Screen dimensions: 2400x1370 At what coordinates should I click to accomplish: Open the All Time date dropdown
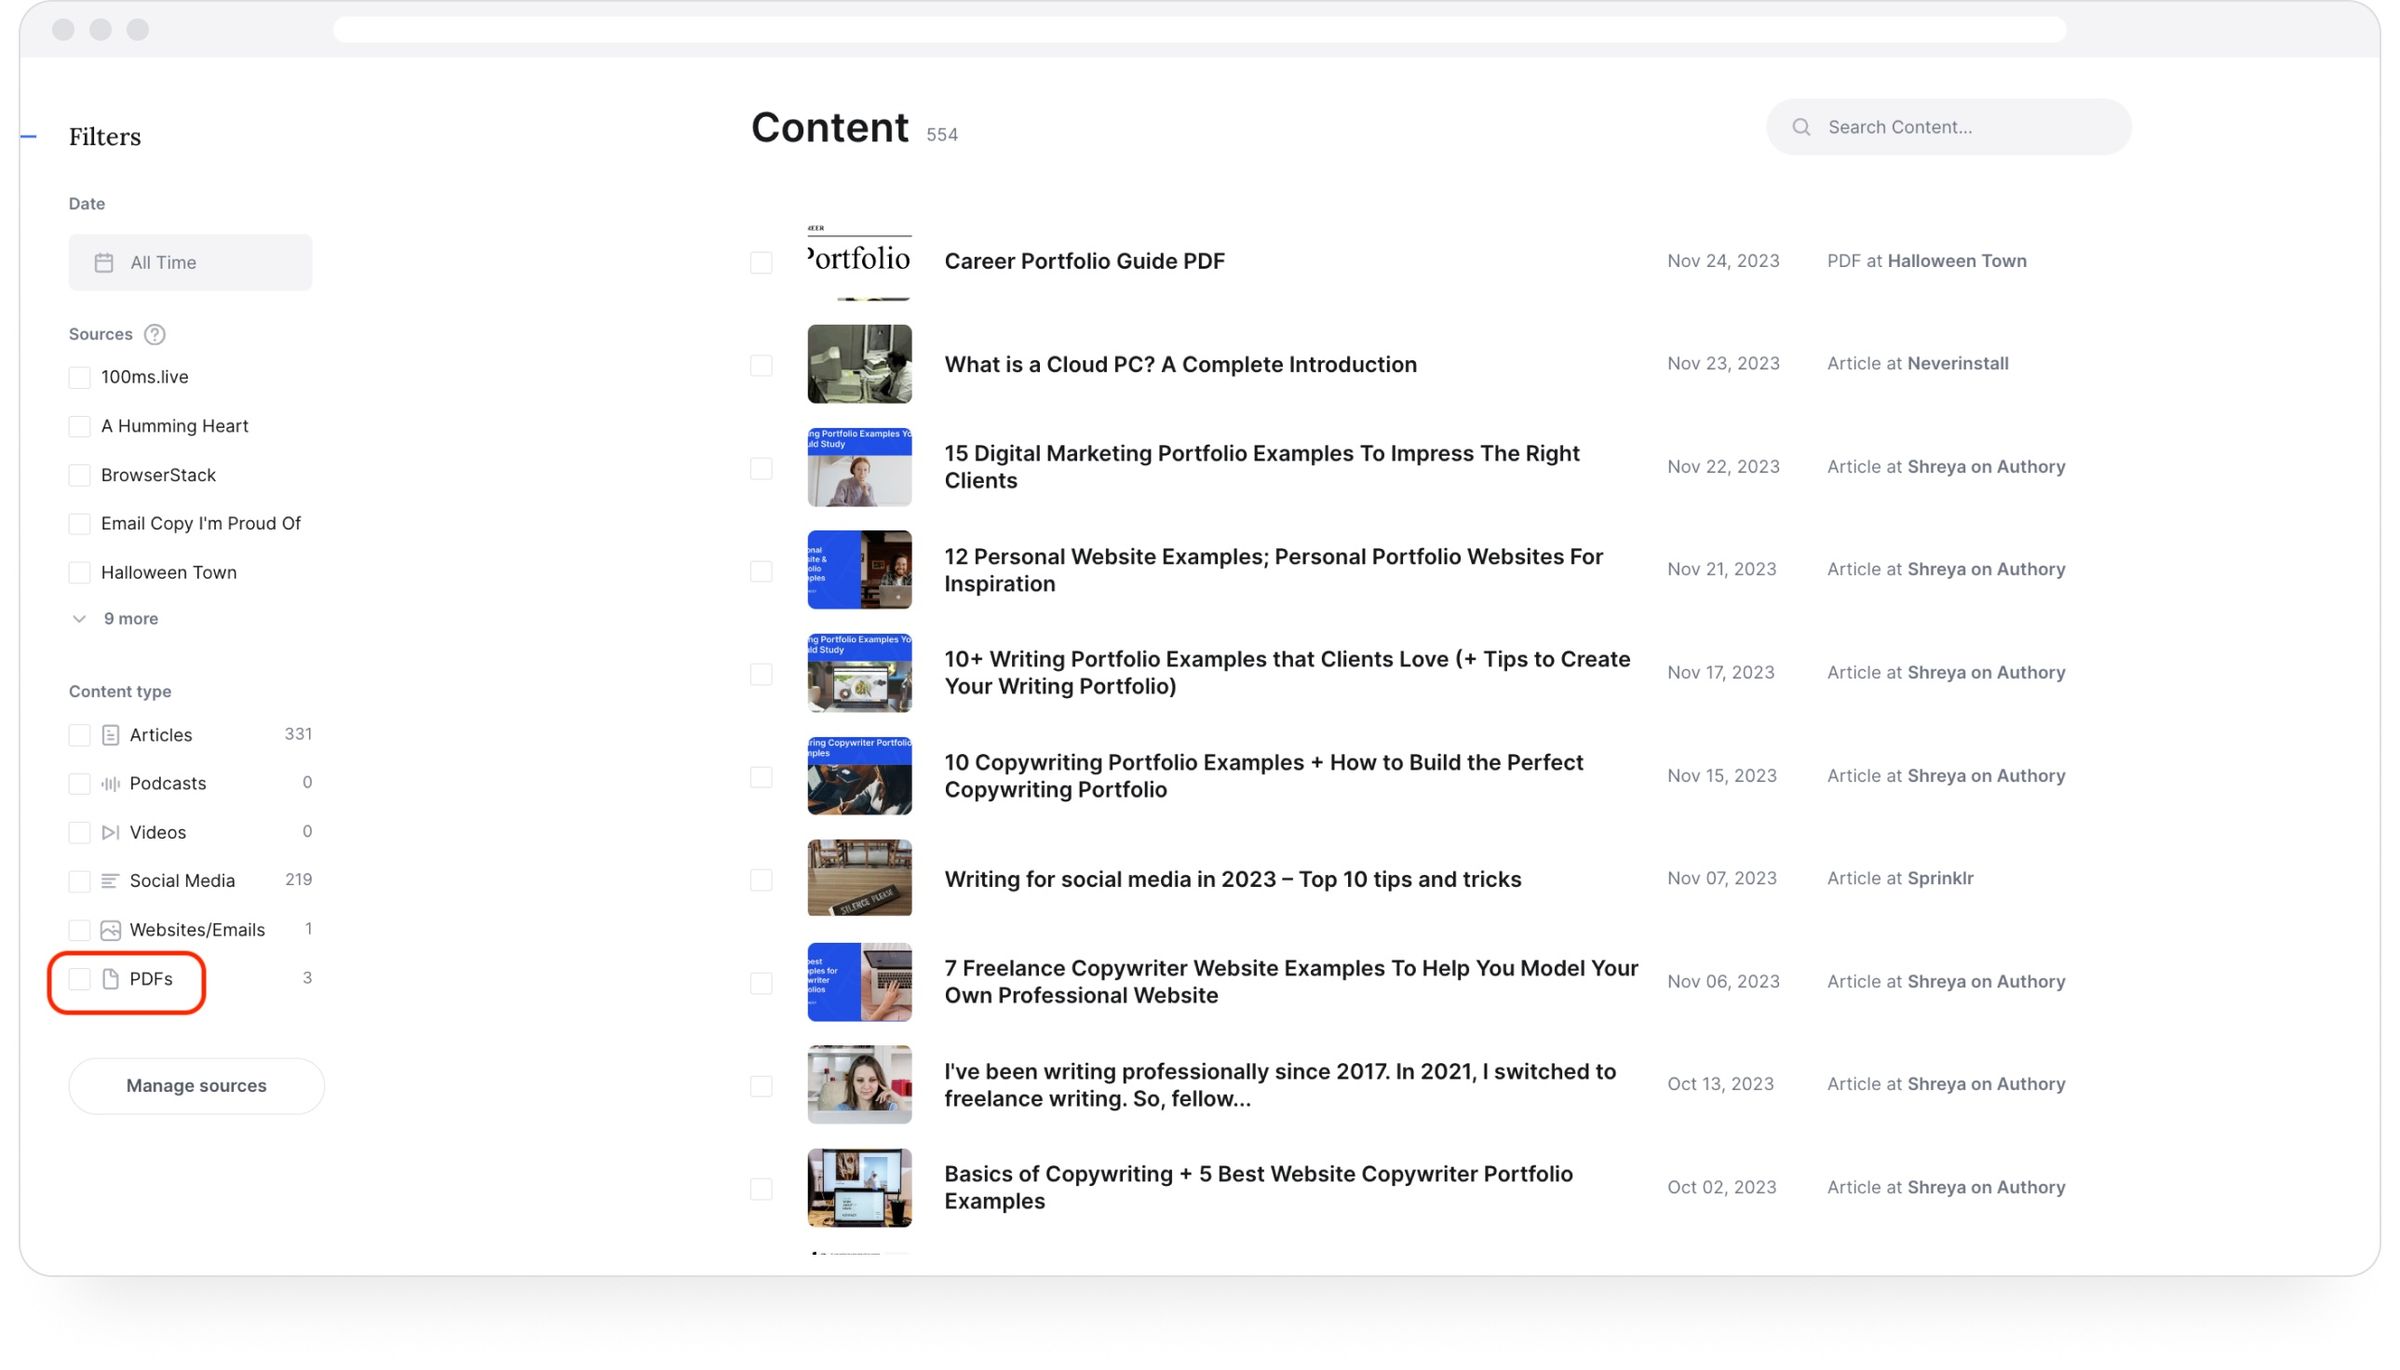[190, 263]
